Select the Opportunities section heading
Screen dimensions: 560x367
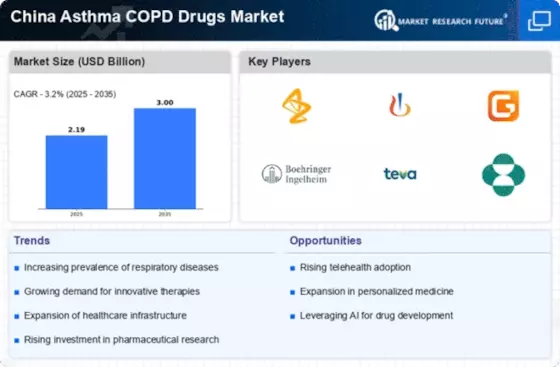326,241
